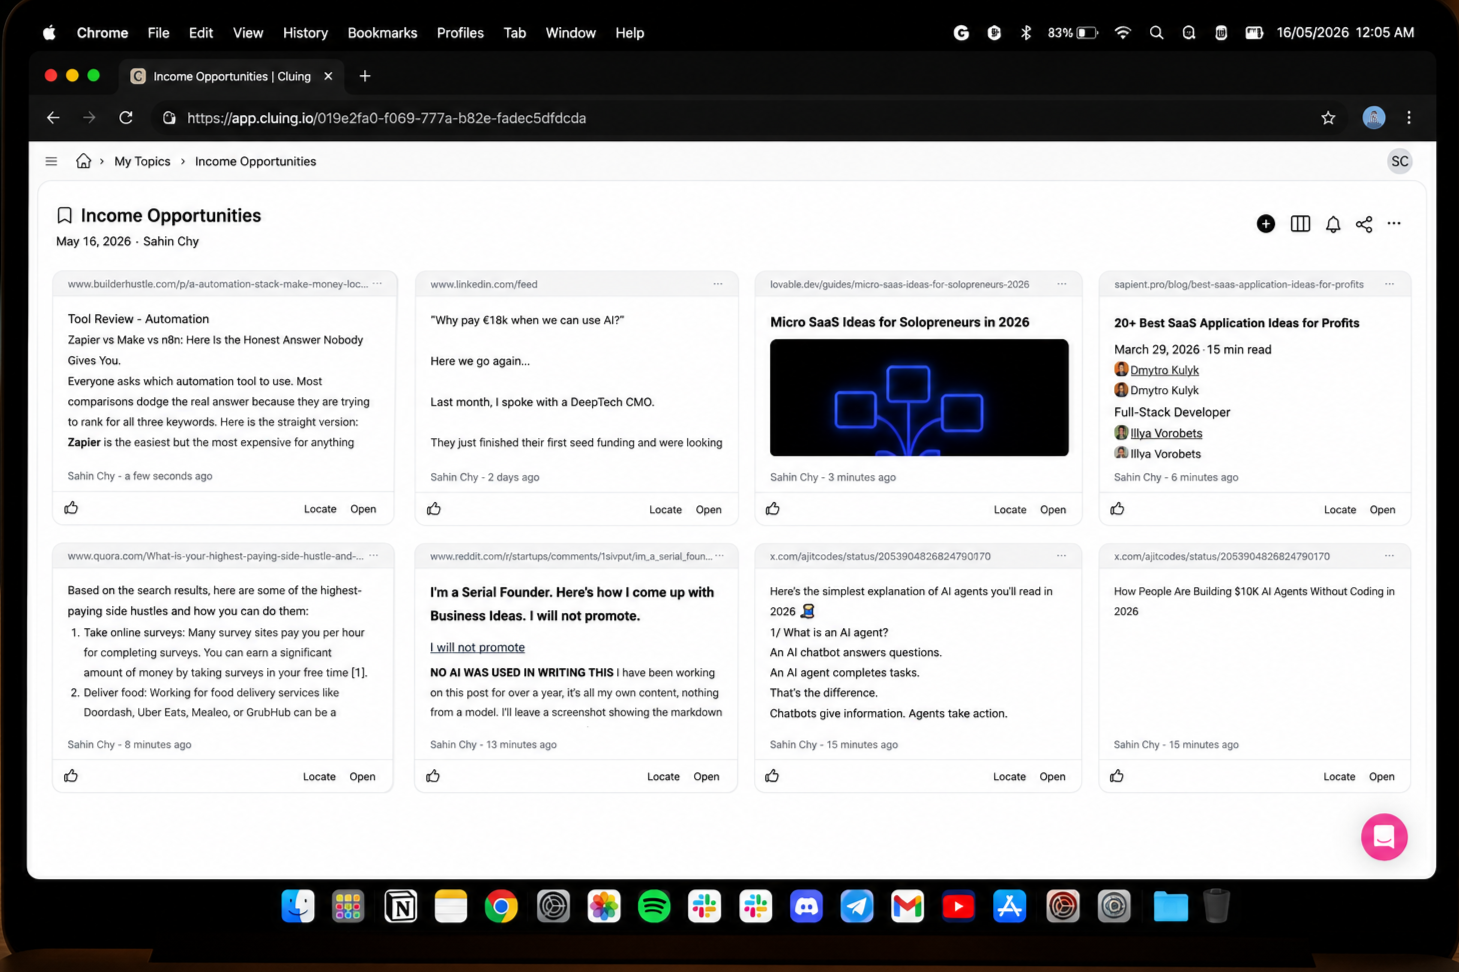Like the quora side hustle card

point(71,776)
